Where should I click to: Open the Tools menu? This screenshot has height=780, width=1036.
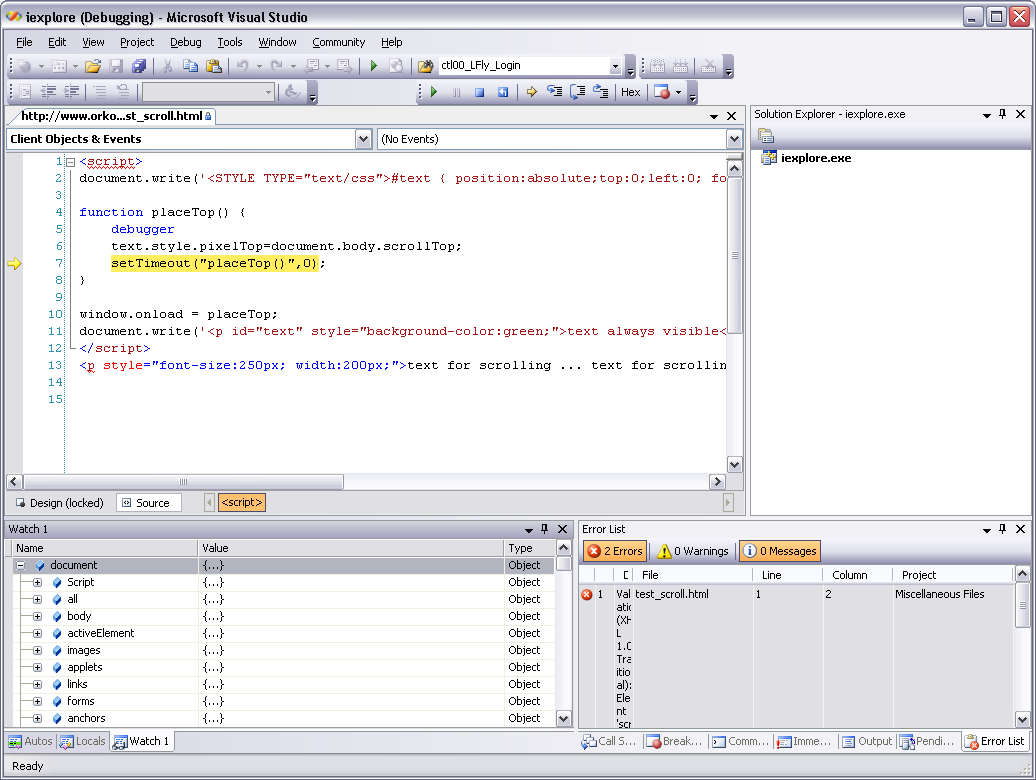(230, 42)
